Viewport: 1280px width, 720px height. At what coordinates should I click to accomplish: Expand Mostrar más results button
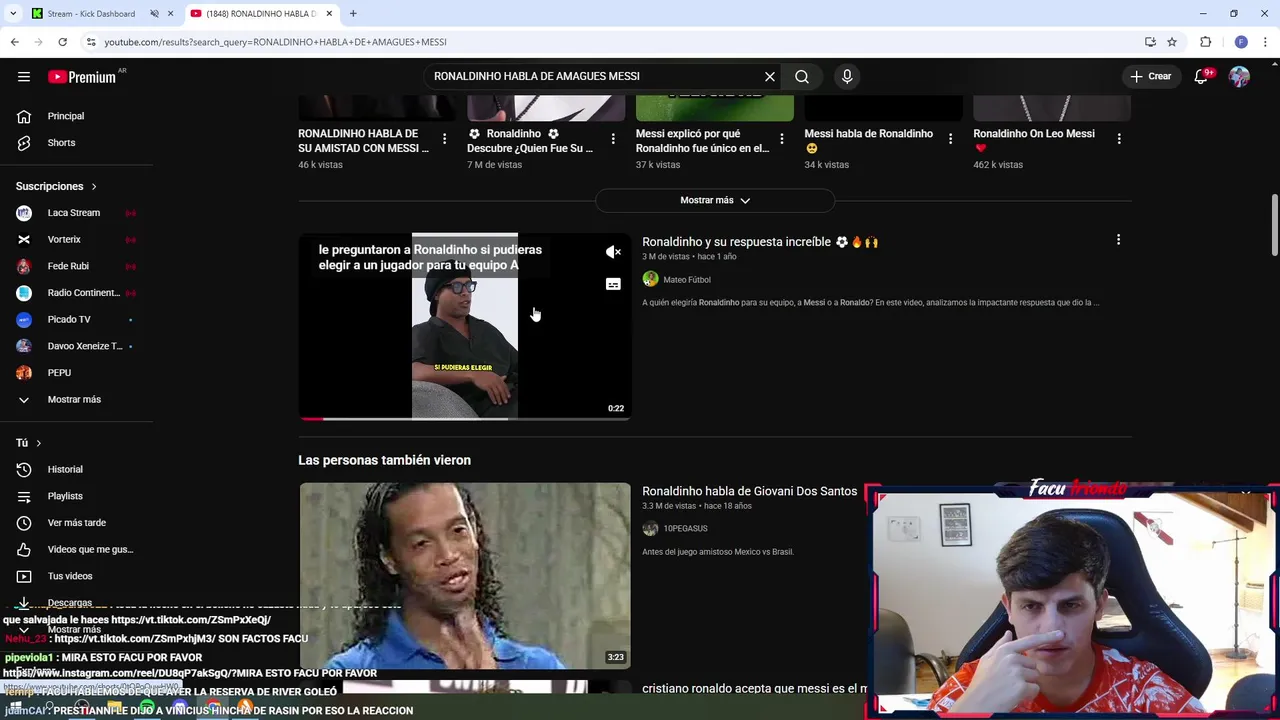coord(715,200)
